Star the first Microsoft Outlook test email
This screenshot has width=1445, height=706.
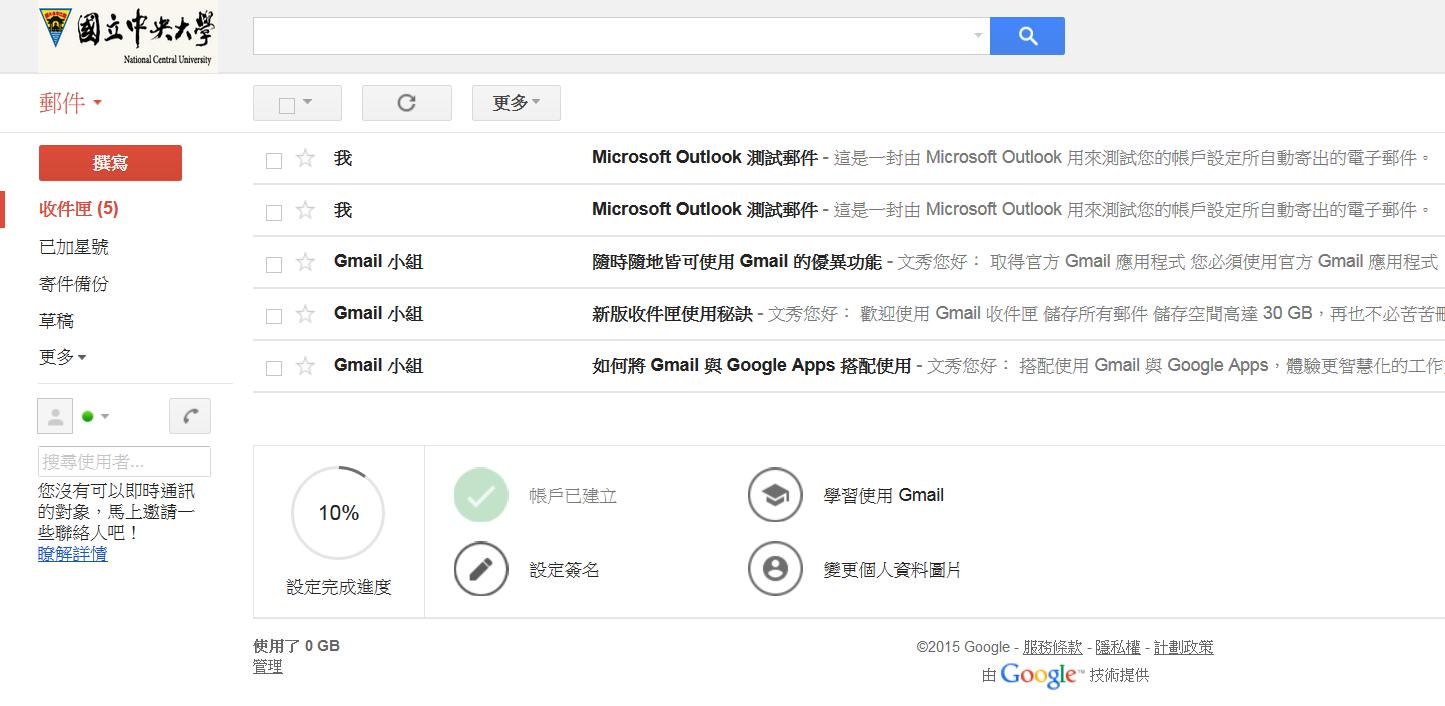[x=306, y=159]
